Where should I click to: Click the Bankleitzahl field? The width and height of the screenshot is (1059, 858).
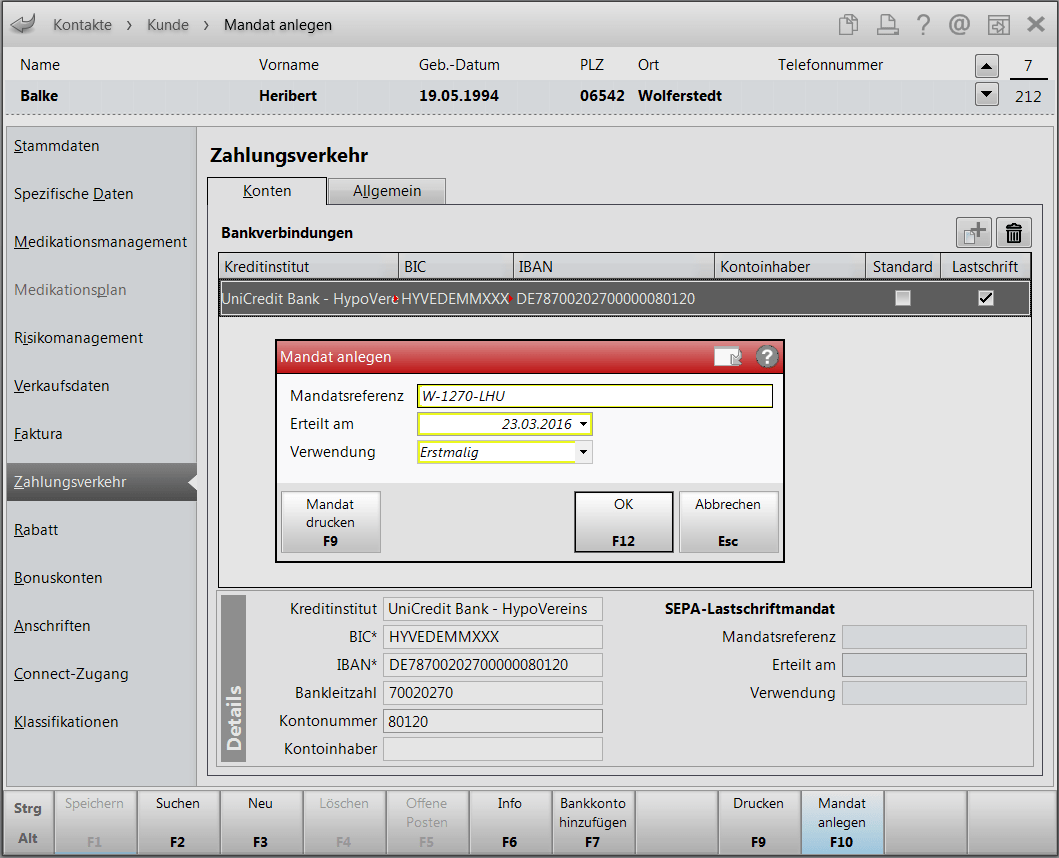click(492, 693)
